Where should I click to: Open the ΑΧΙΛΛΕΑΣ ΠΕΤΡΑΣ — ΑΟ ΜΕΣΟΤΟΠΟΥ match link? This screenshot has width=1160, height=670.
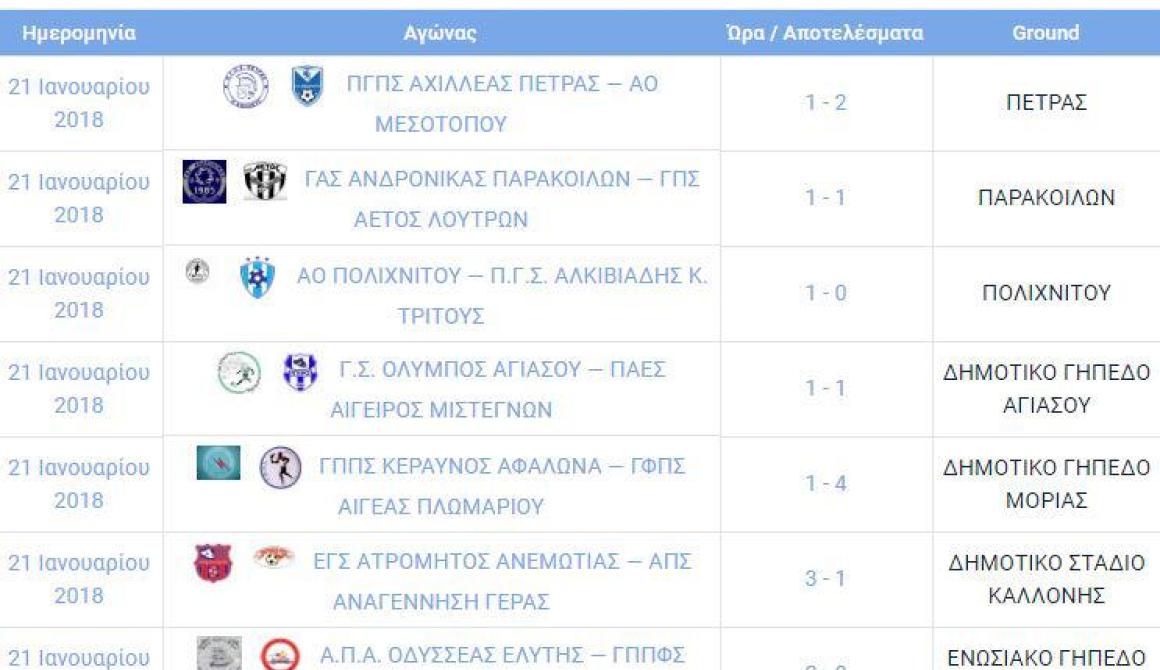502,104
